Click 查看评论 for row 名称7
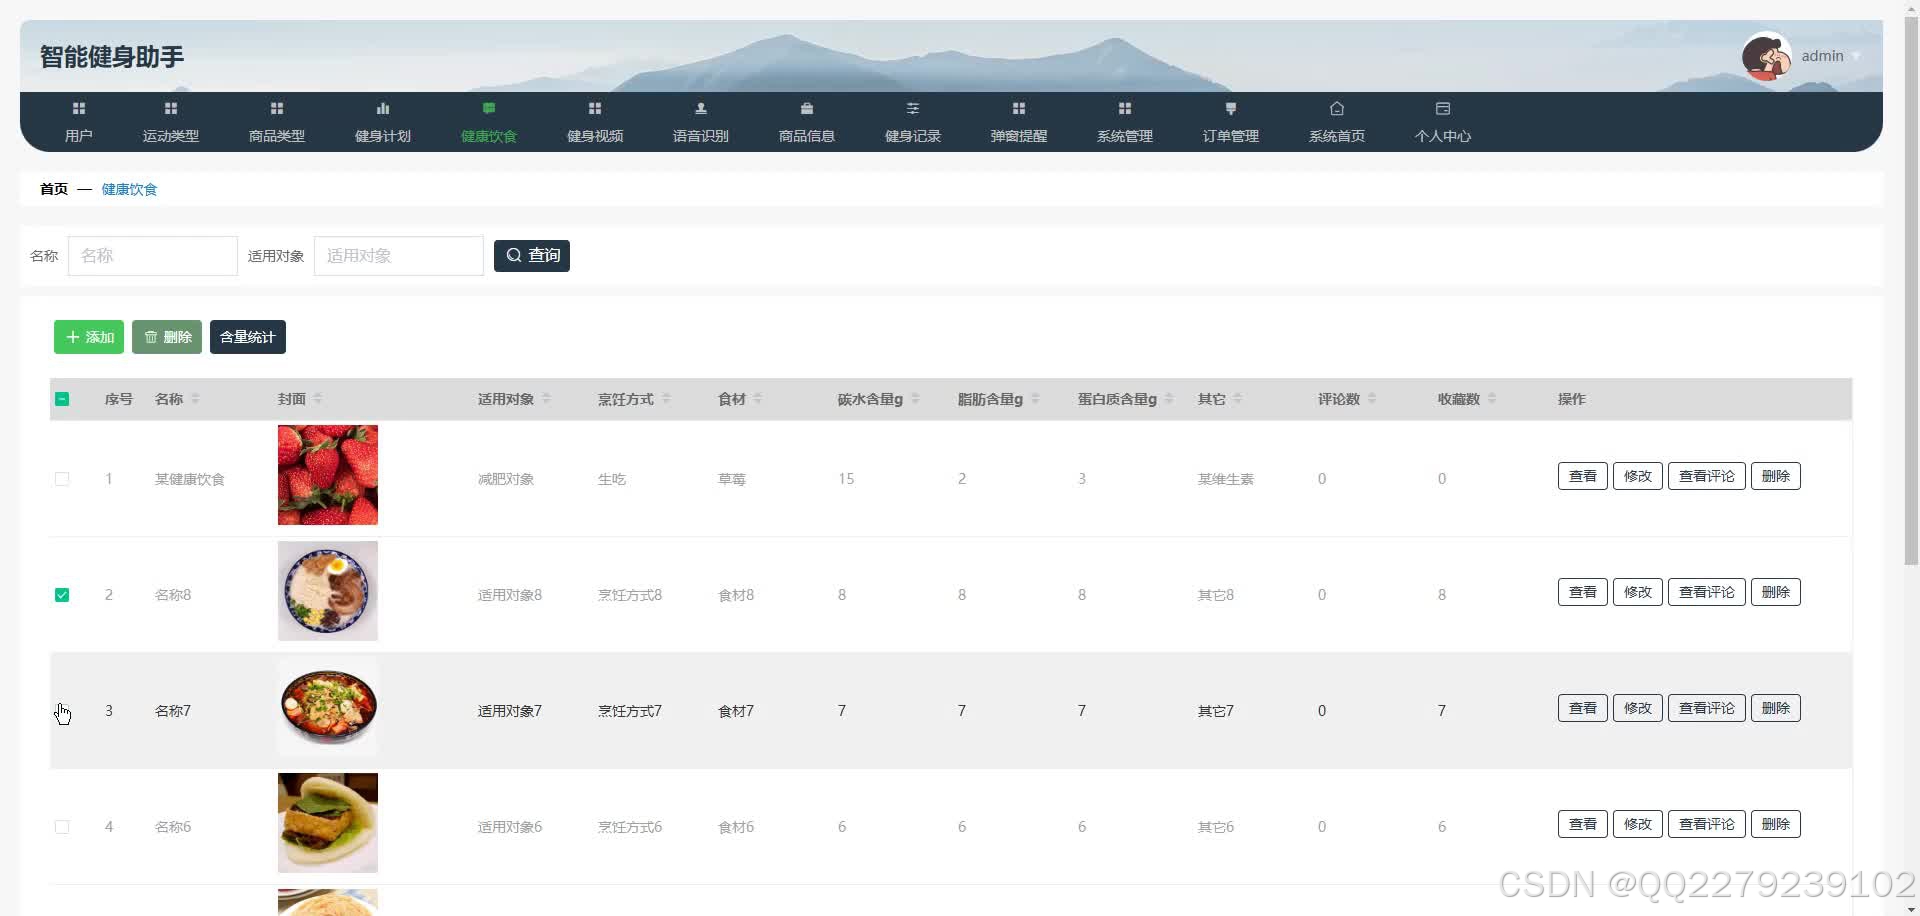1920x916 pixels. click(1707, 708)
